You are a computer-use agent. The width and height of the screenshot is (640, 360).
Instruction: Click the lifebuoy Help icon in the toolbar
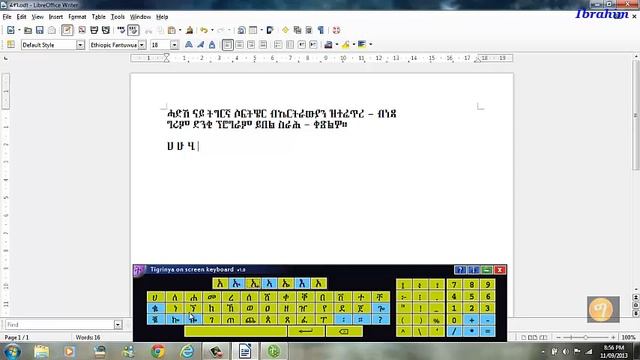(336, 30)
